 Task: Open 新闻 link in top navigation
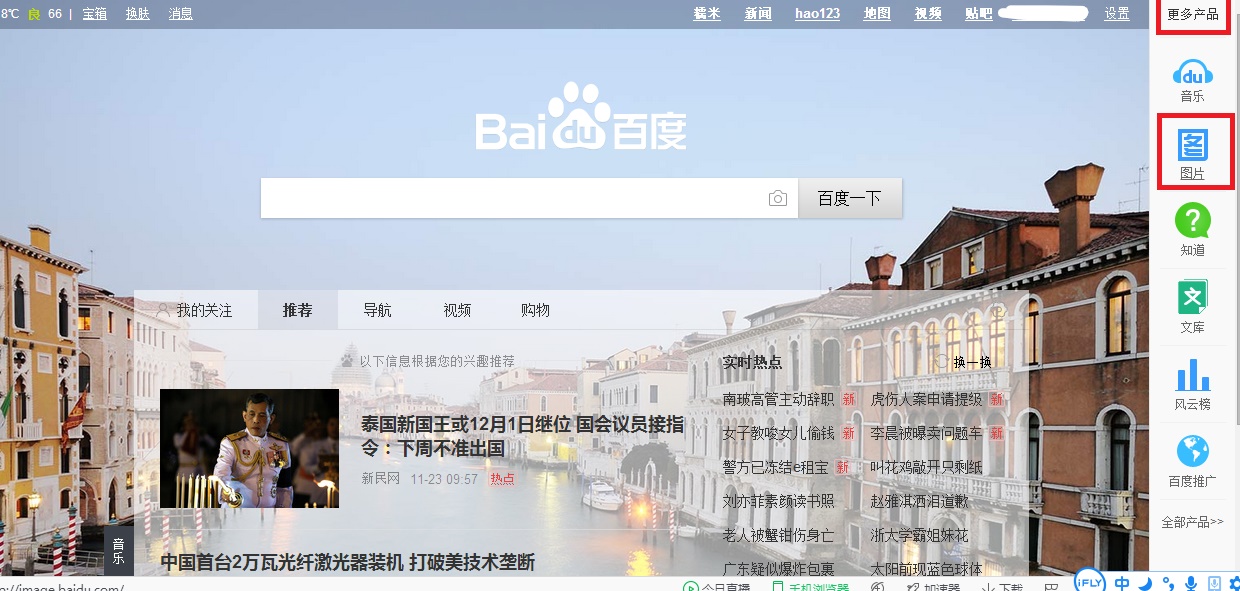tap(758, 14)
